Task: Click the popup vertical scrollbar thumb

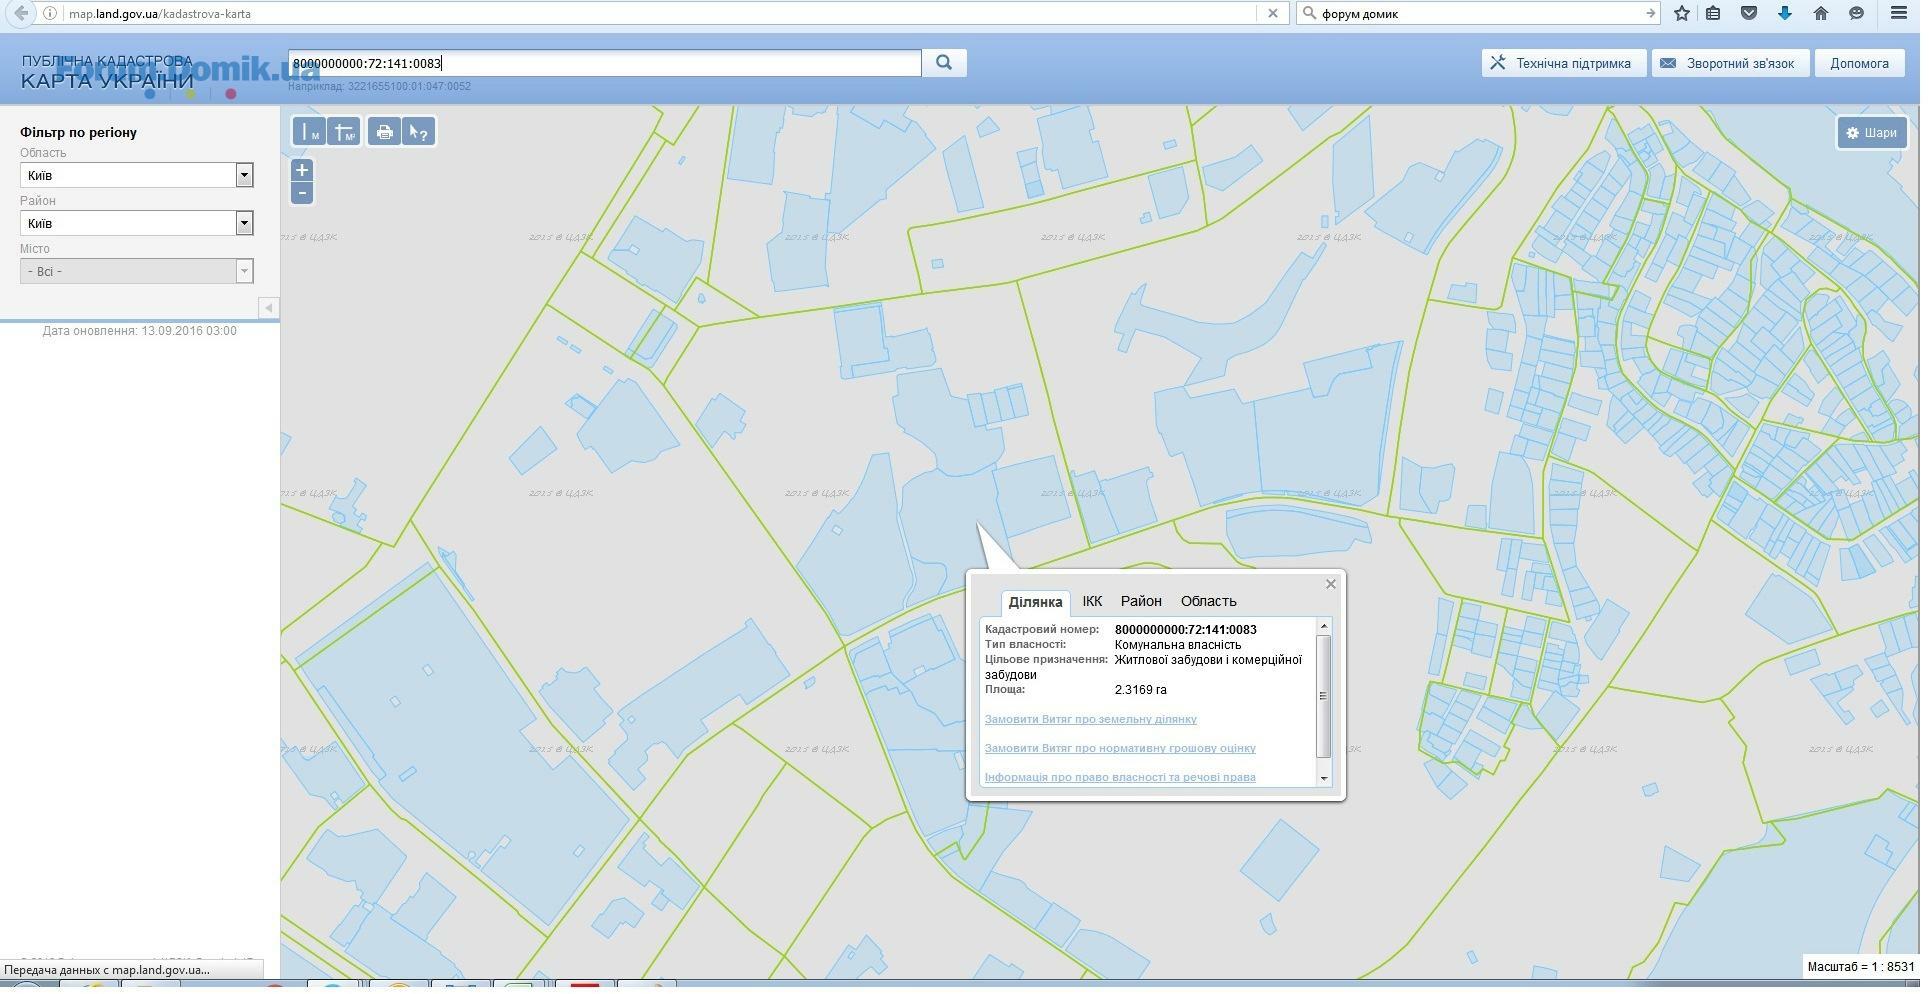Action: pyautogui.click(x=1323, y=696)
